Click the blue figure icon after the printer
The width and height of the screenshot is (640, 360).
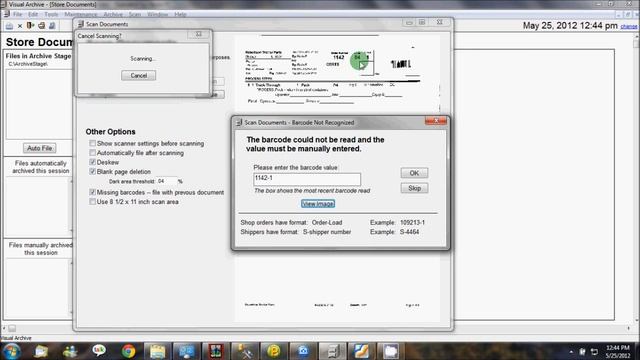[x=52, y=25]
